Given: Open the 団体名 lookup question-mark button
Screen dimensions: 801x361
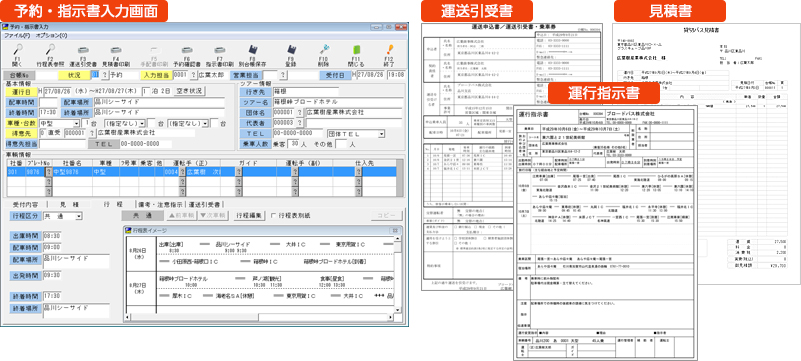Looking at the screenshot, I should [300, 112].
